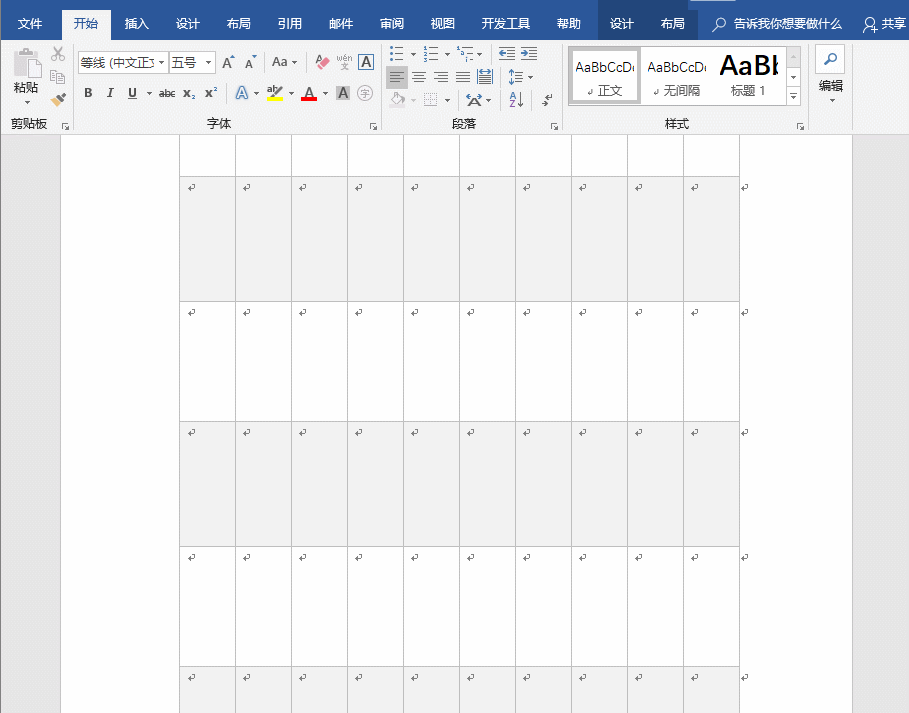Increase font size with the grow-font icon

(x=228, y=62)
